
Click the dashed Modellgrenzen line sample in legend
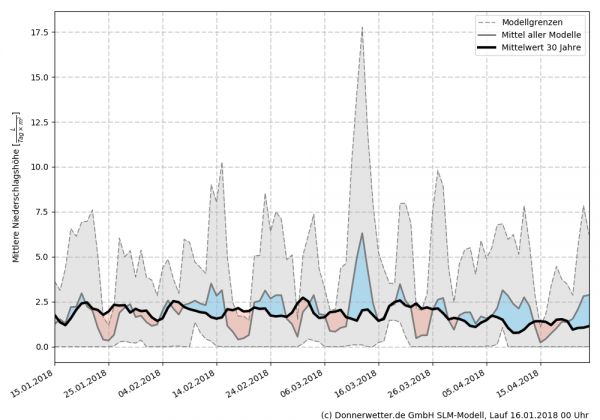[x=488, y=22]
